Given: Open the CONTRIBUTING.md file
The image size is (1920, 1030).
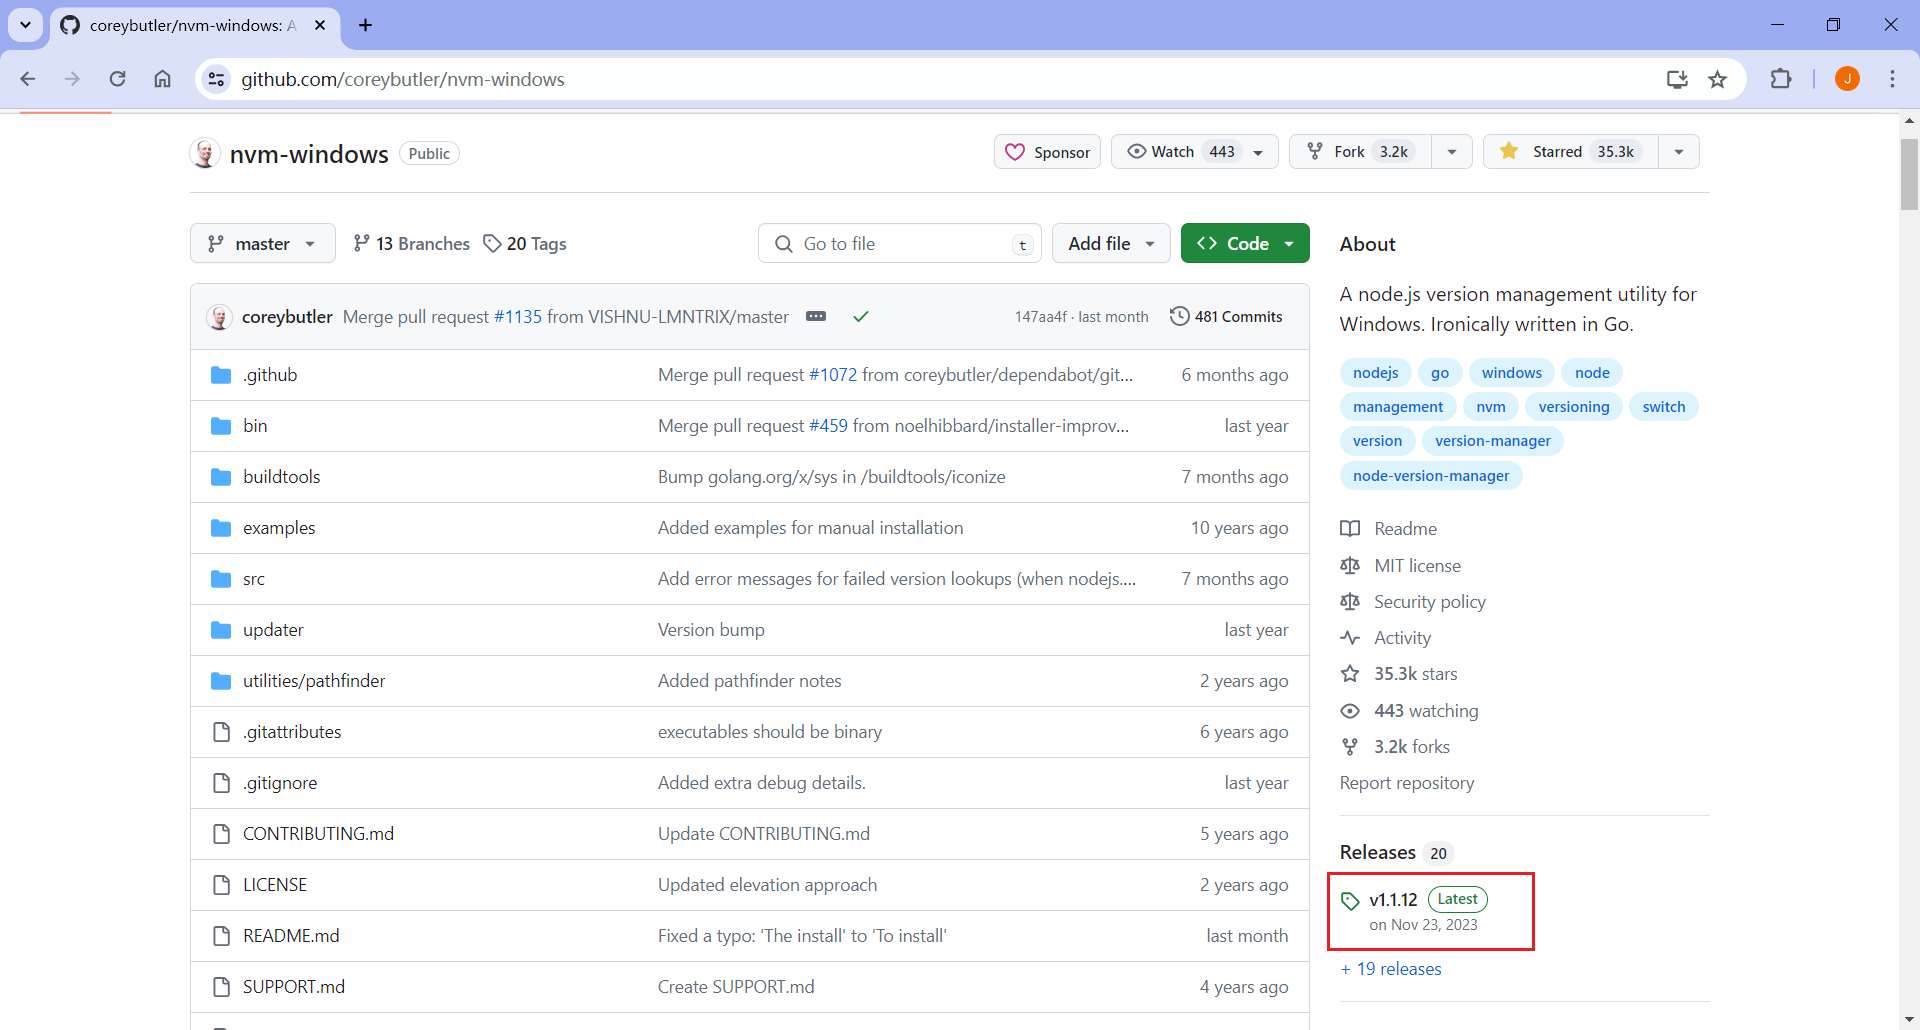Looking at the screenshot, I should (x=318, y=834).
